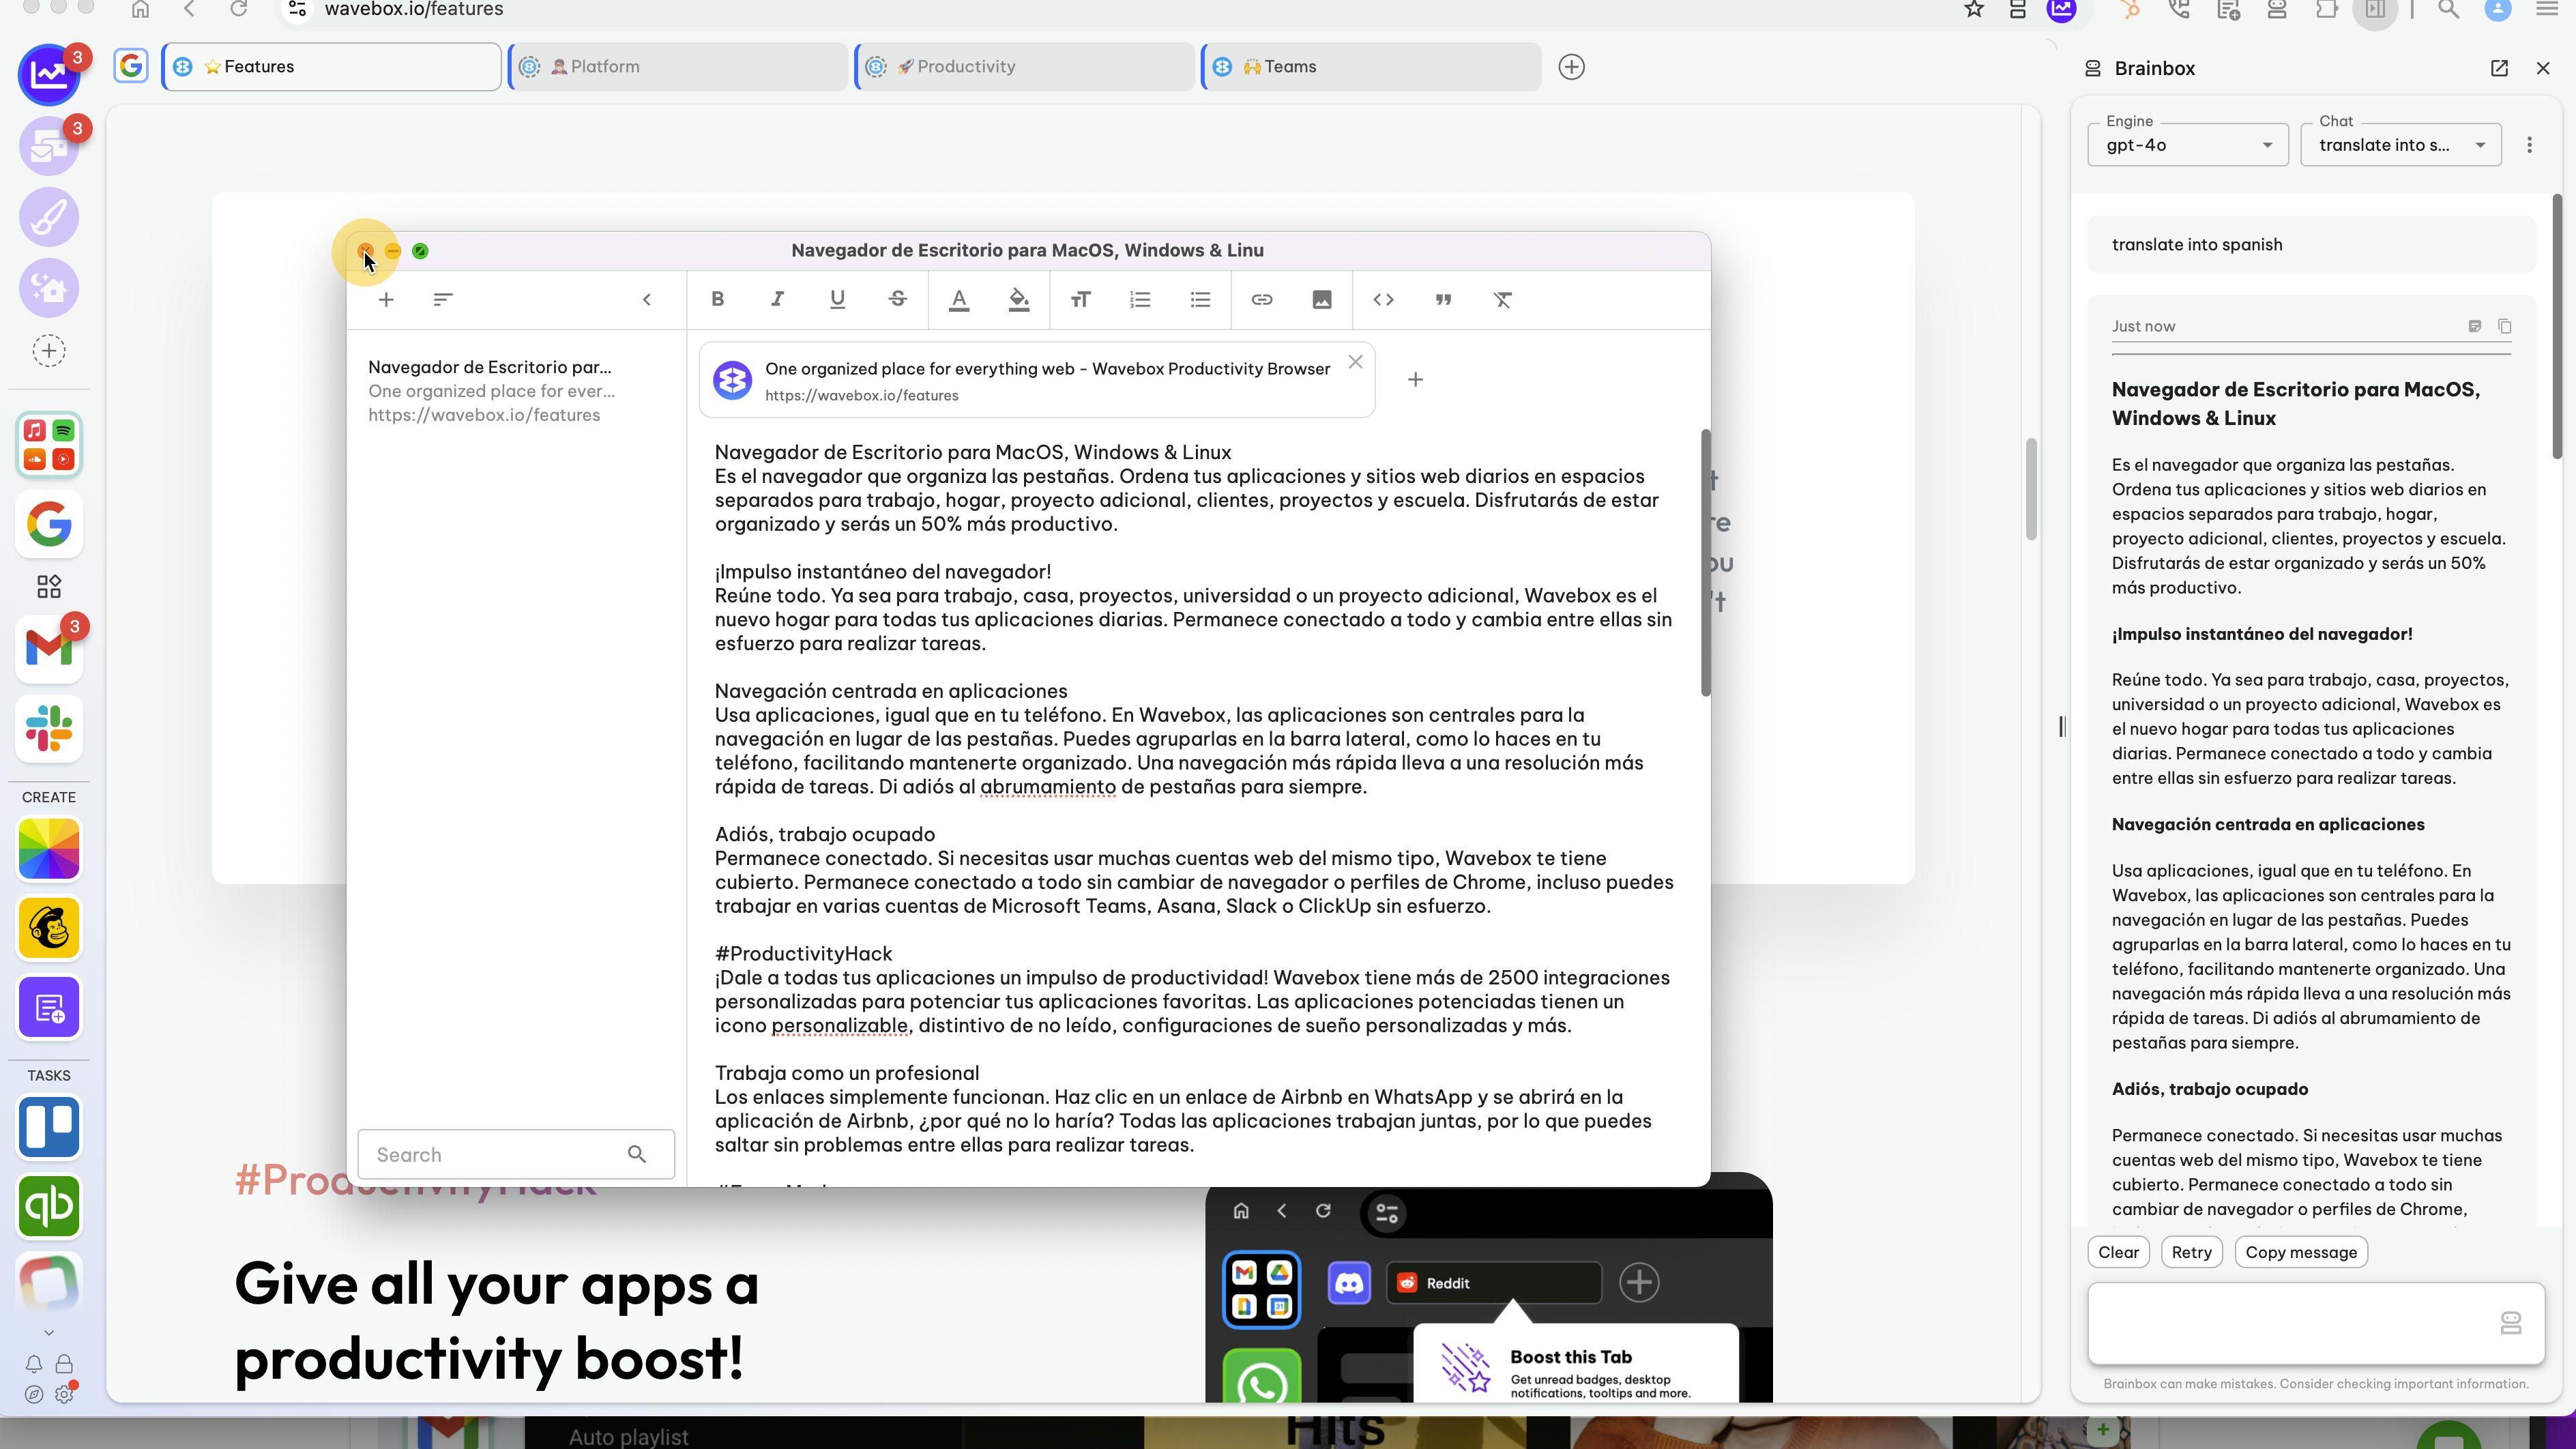Open the text color picker

[959, 299]
